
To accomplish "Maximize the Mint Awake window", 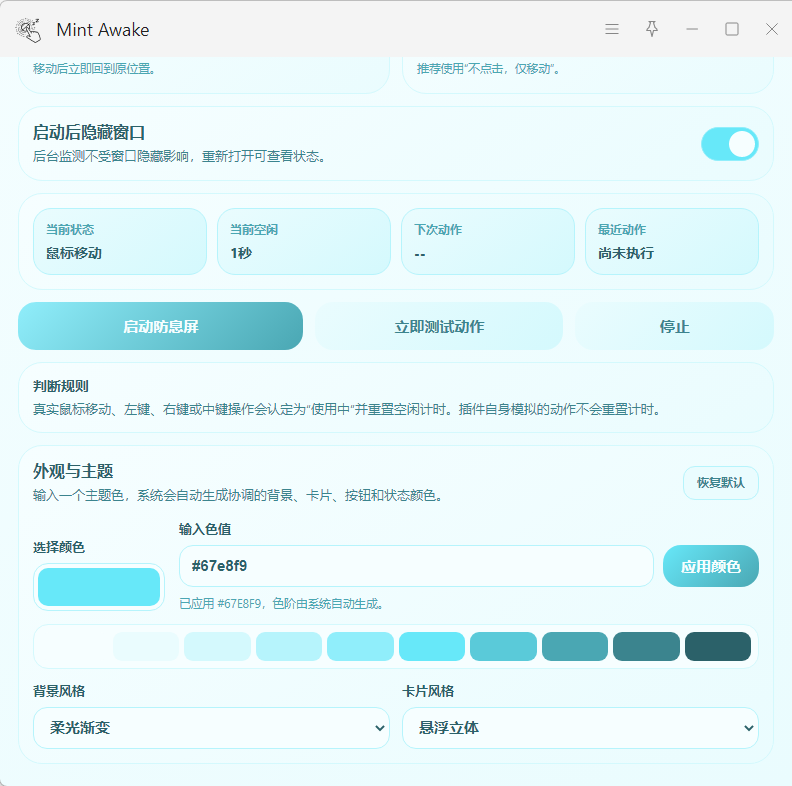I will click(732, 29).
